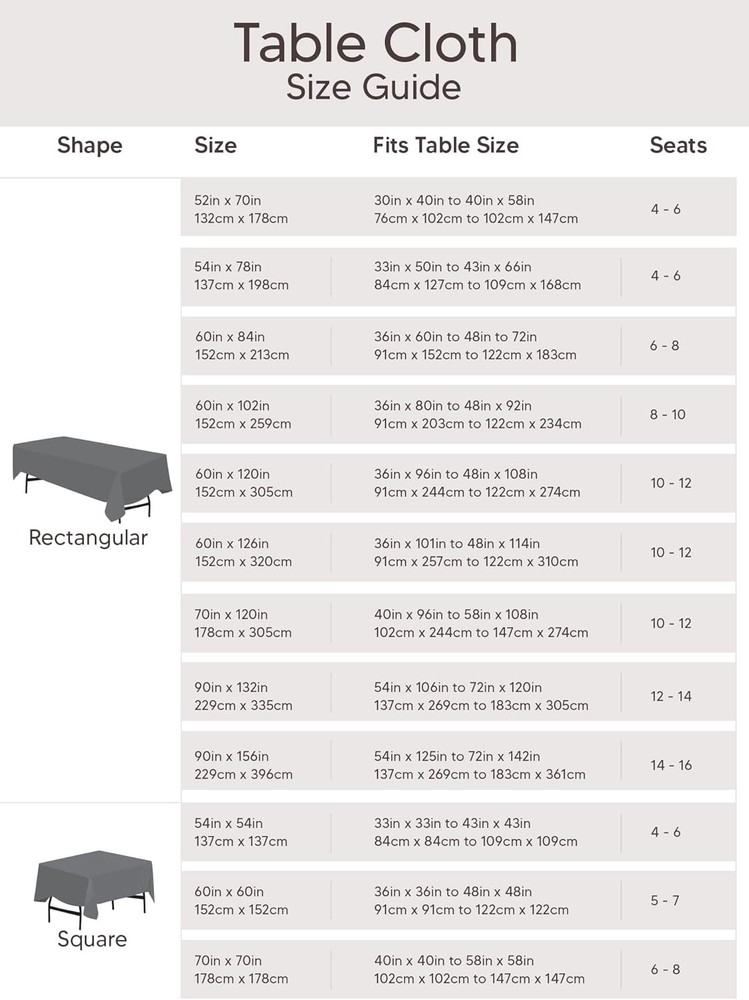
Task: Select the 14 - 16 seats value
Action: tap(670, 765)
